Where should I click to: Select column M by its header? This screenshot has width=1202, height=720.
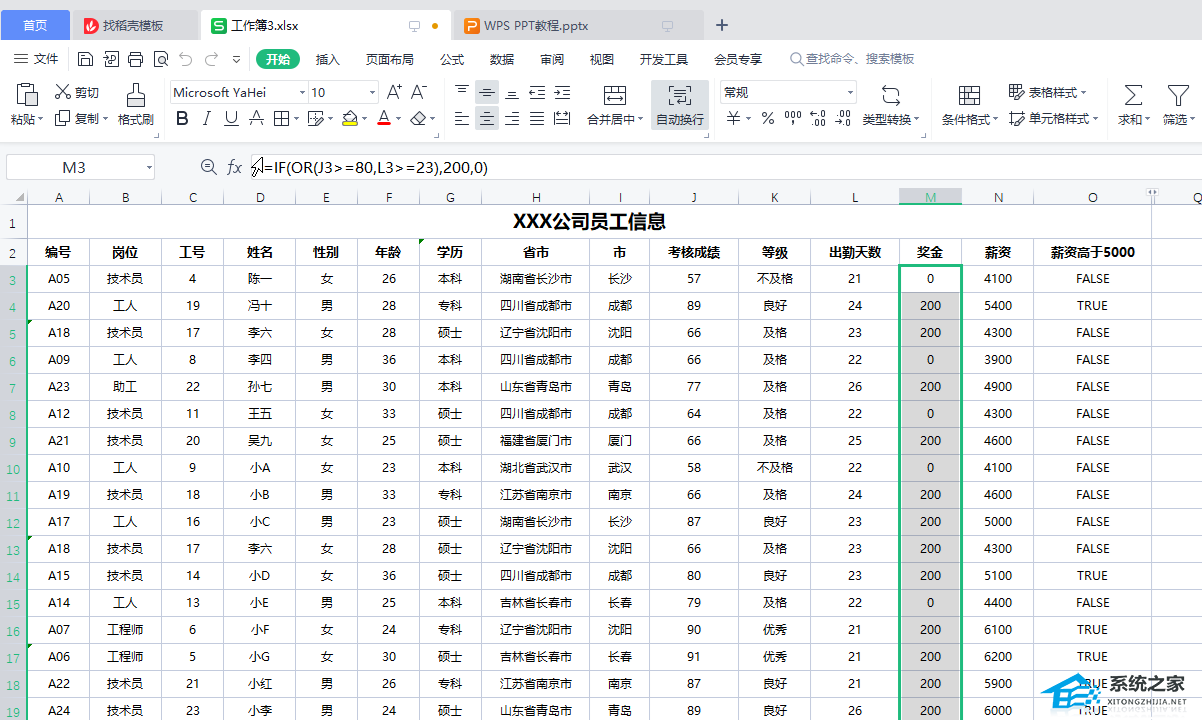coord(930,197)
